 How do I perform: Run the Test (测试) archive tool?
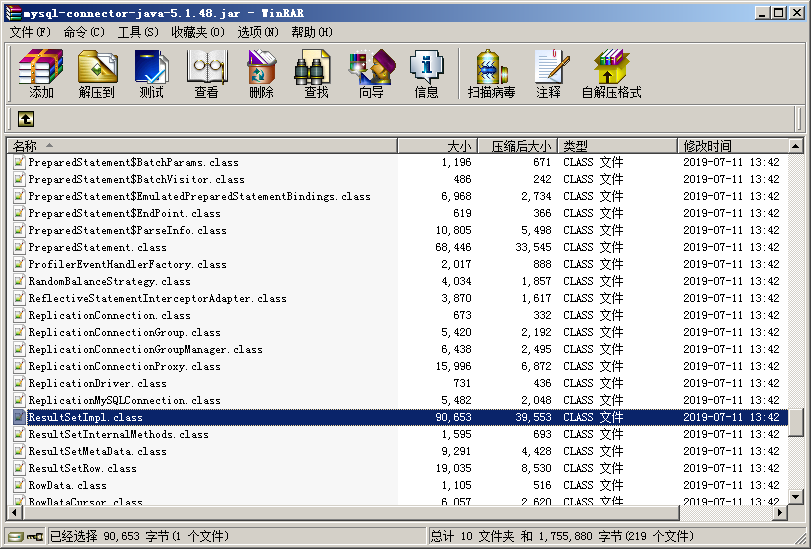[x=151, y=73]
